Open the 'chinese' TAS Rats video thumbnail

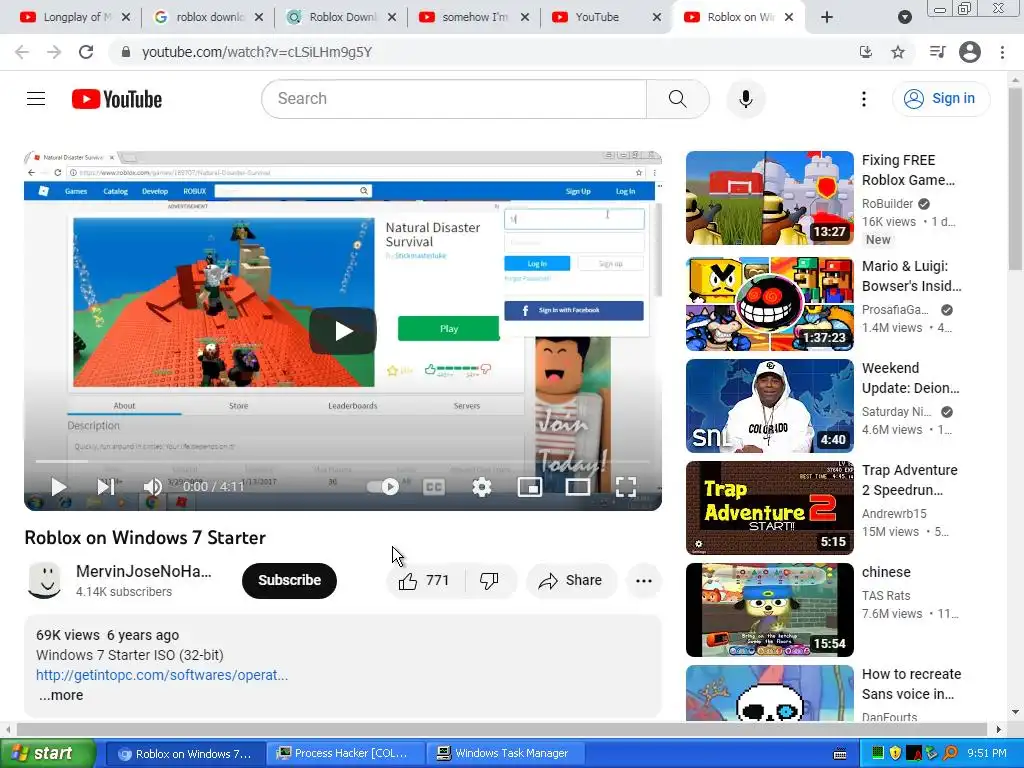[x=769, y=609]
